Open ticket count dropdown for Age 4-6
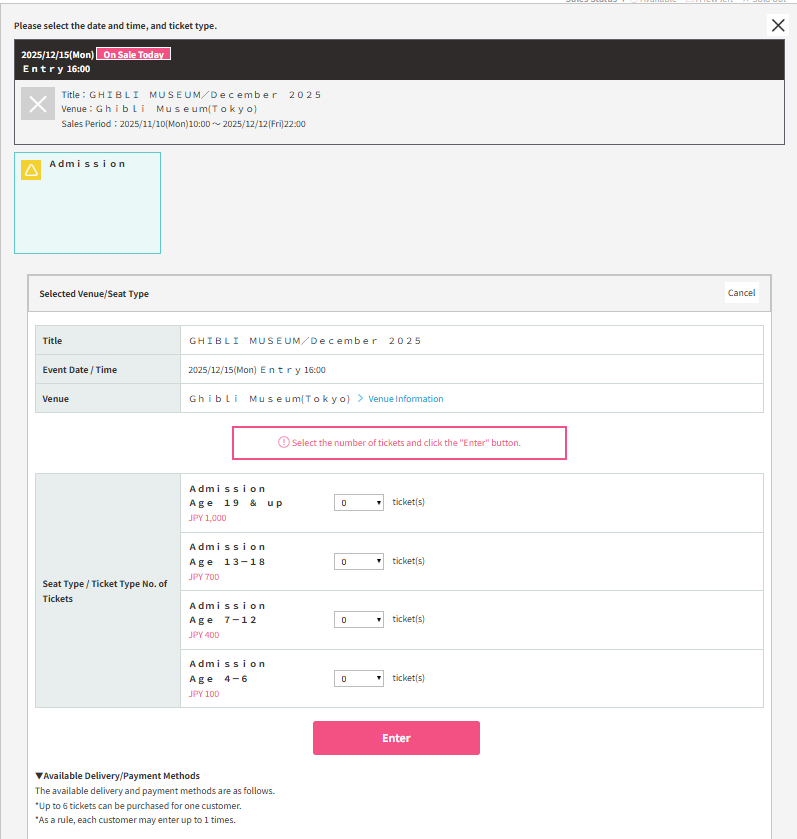 (359, 678)
